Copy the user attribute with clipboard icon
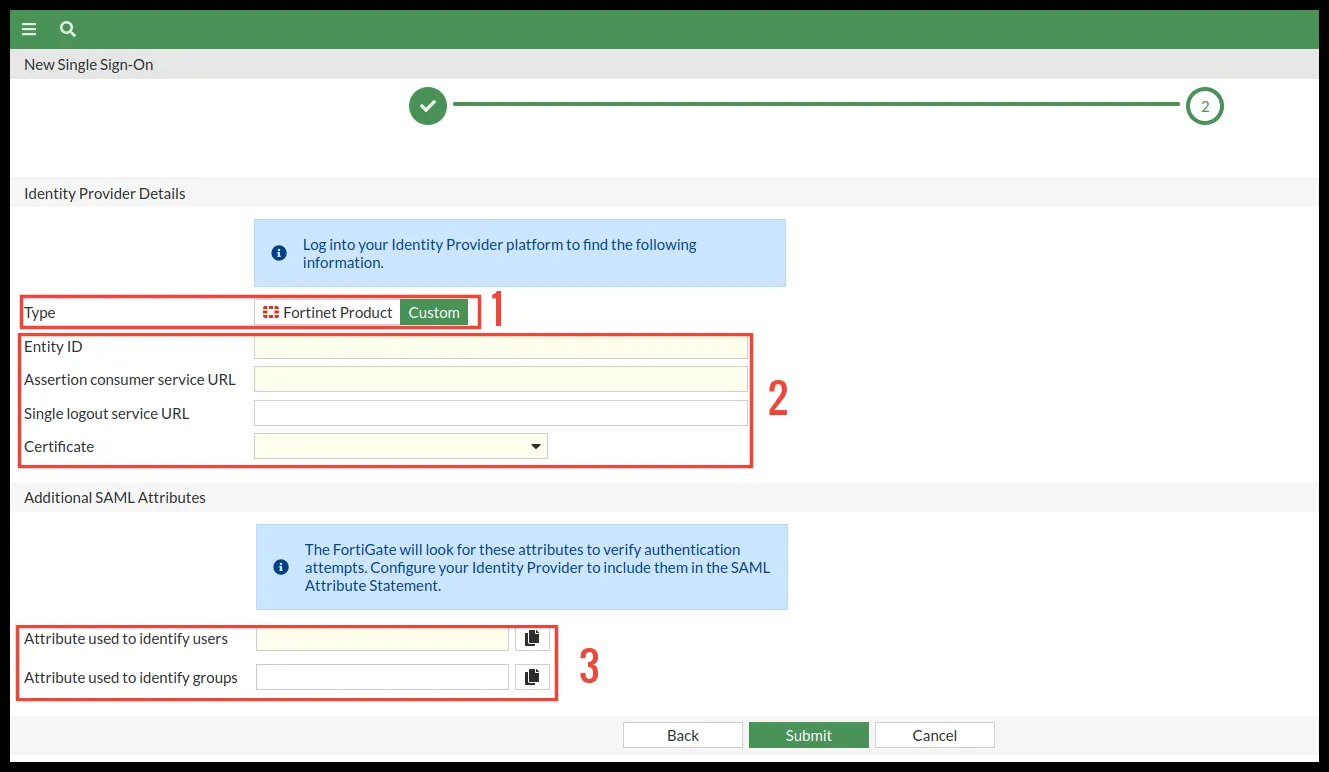 coord(532,639)
